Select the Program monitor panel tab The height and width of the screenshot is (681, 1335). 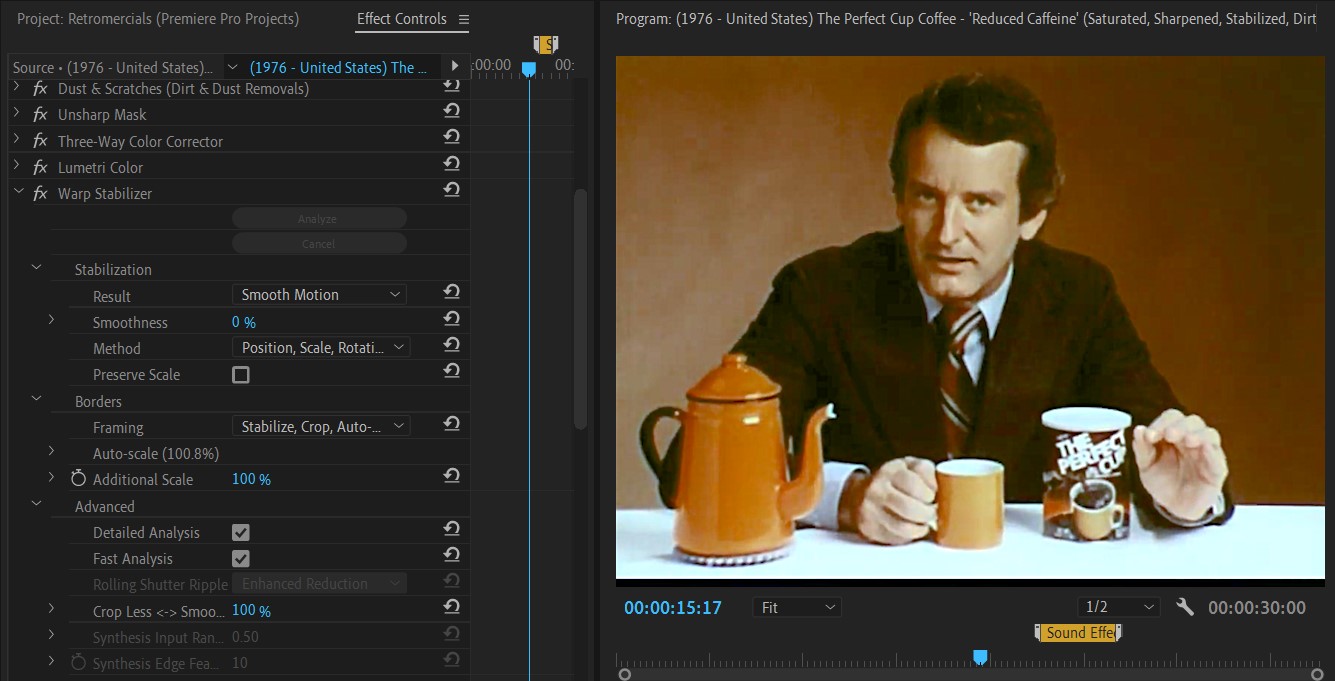click(966, 19)
